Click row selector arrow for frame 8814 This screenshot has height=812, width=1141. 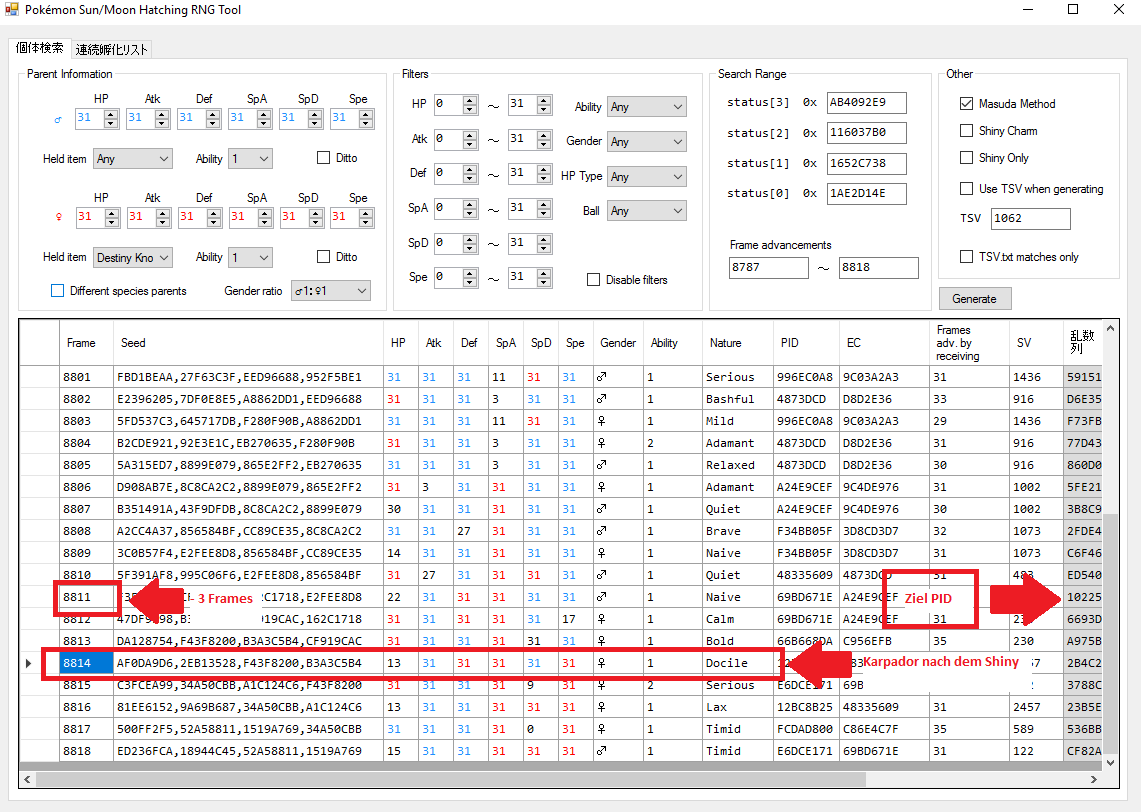pyautogui.click(x=28, y=663)
